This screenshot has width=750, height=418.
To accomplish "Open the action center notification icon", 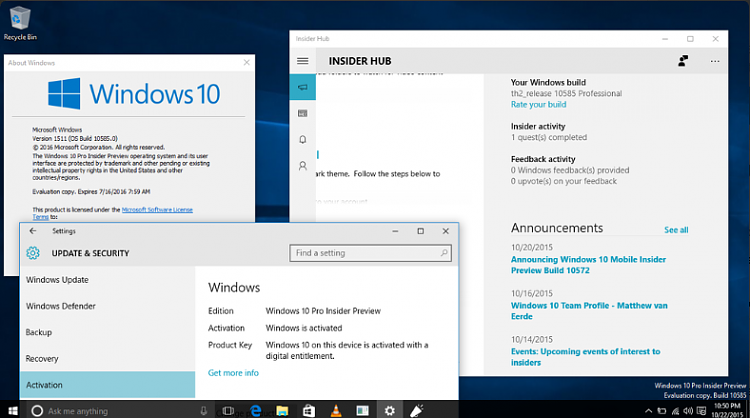I will [702, 411].
